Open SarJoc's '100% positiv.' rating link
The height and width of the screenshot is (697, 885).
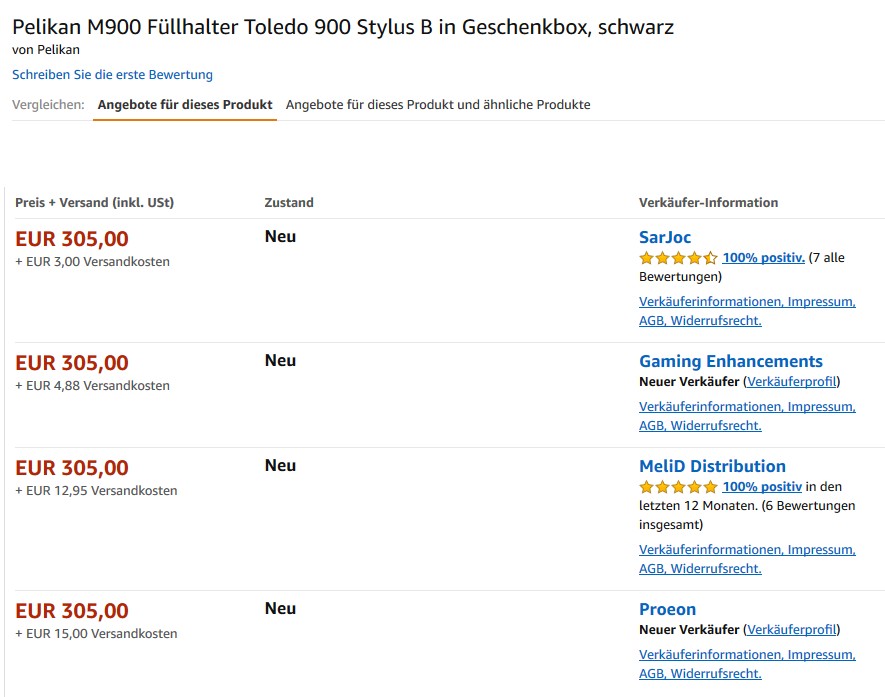point(764,257)
